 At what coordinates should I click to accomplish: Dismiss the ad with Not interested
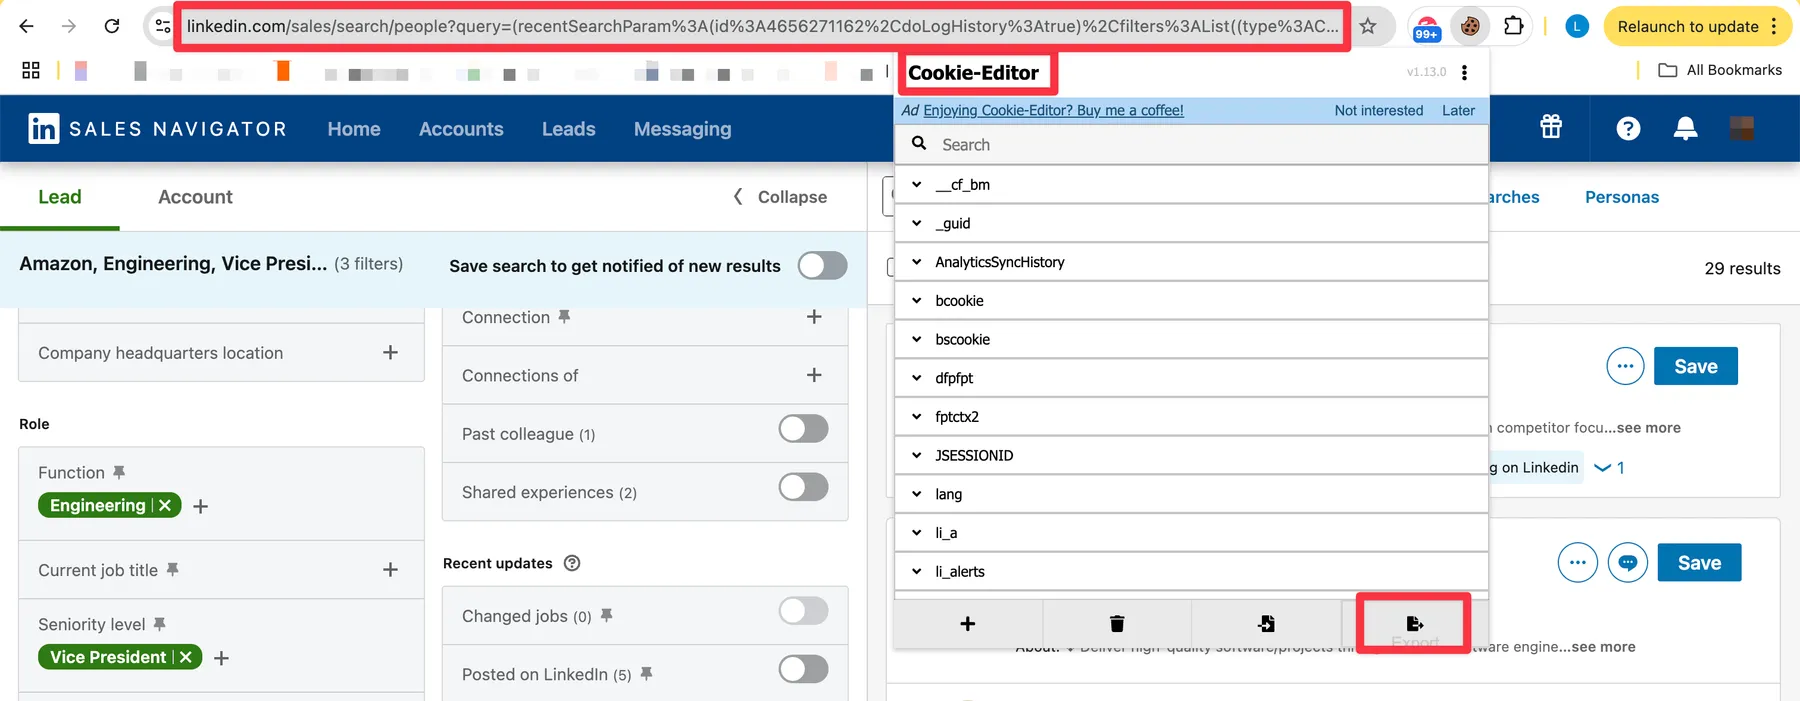click(x=1378, y=110)
